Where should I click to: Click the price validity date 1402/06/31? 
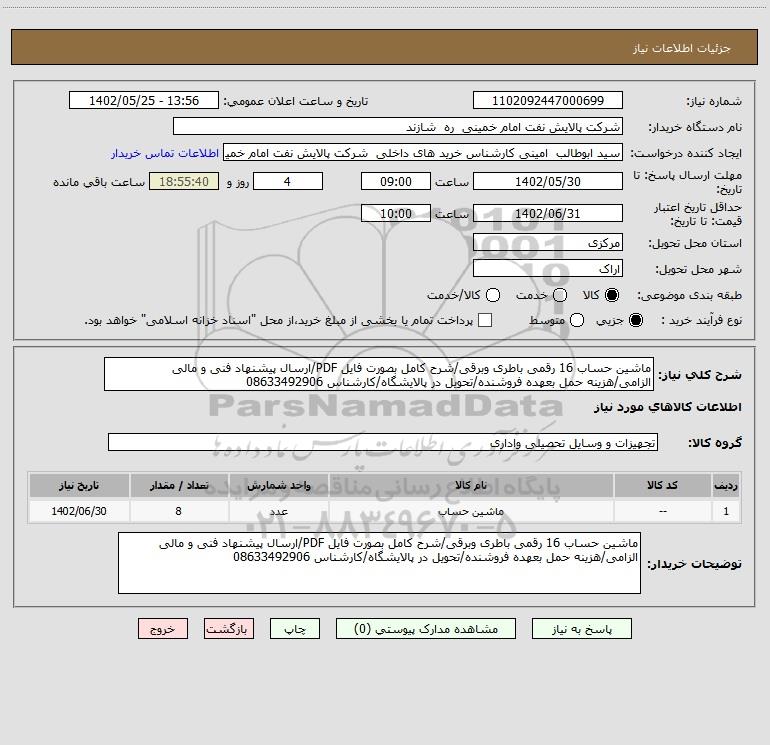click(x=548, y=213)
